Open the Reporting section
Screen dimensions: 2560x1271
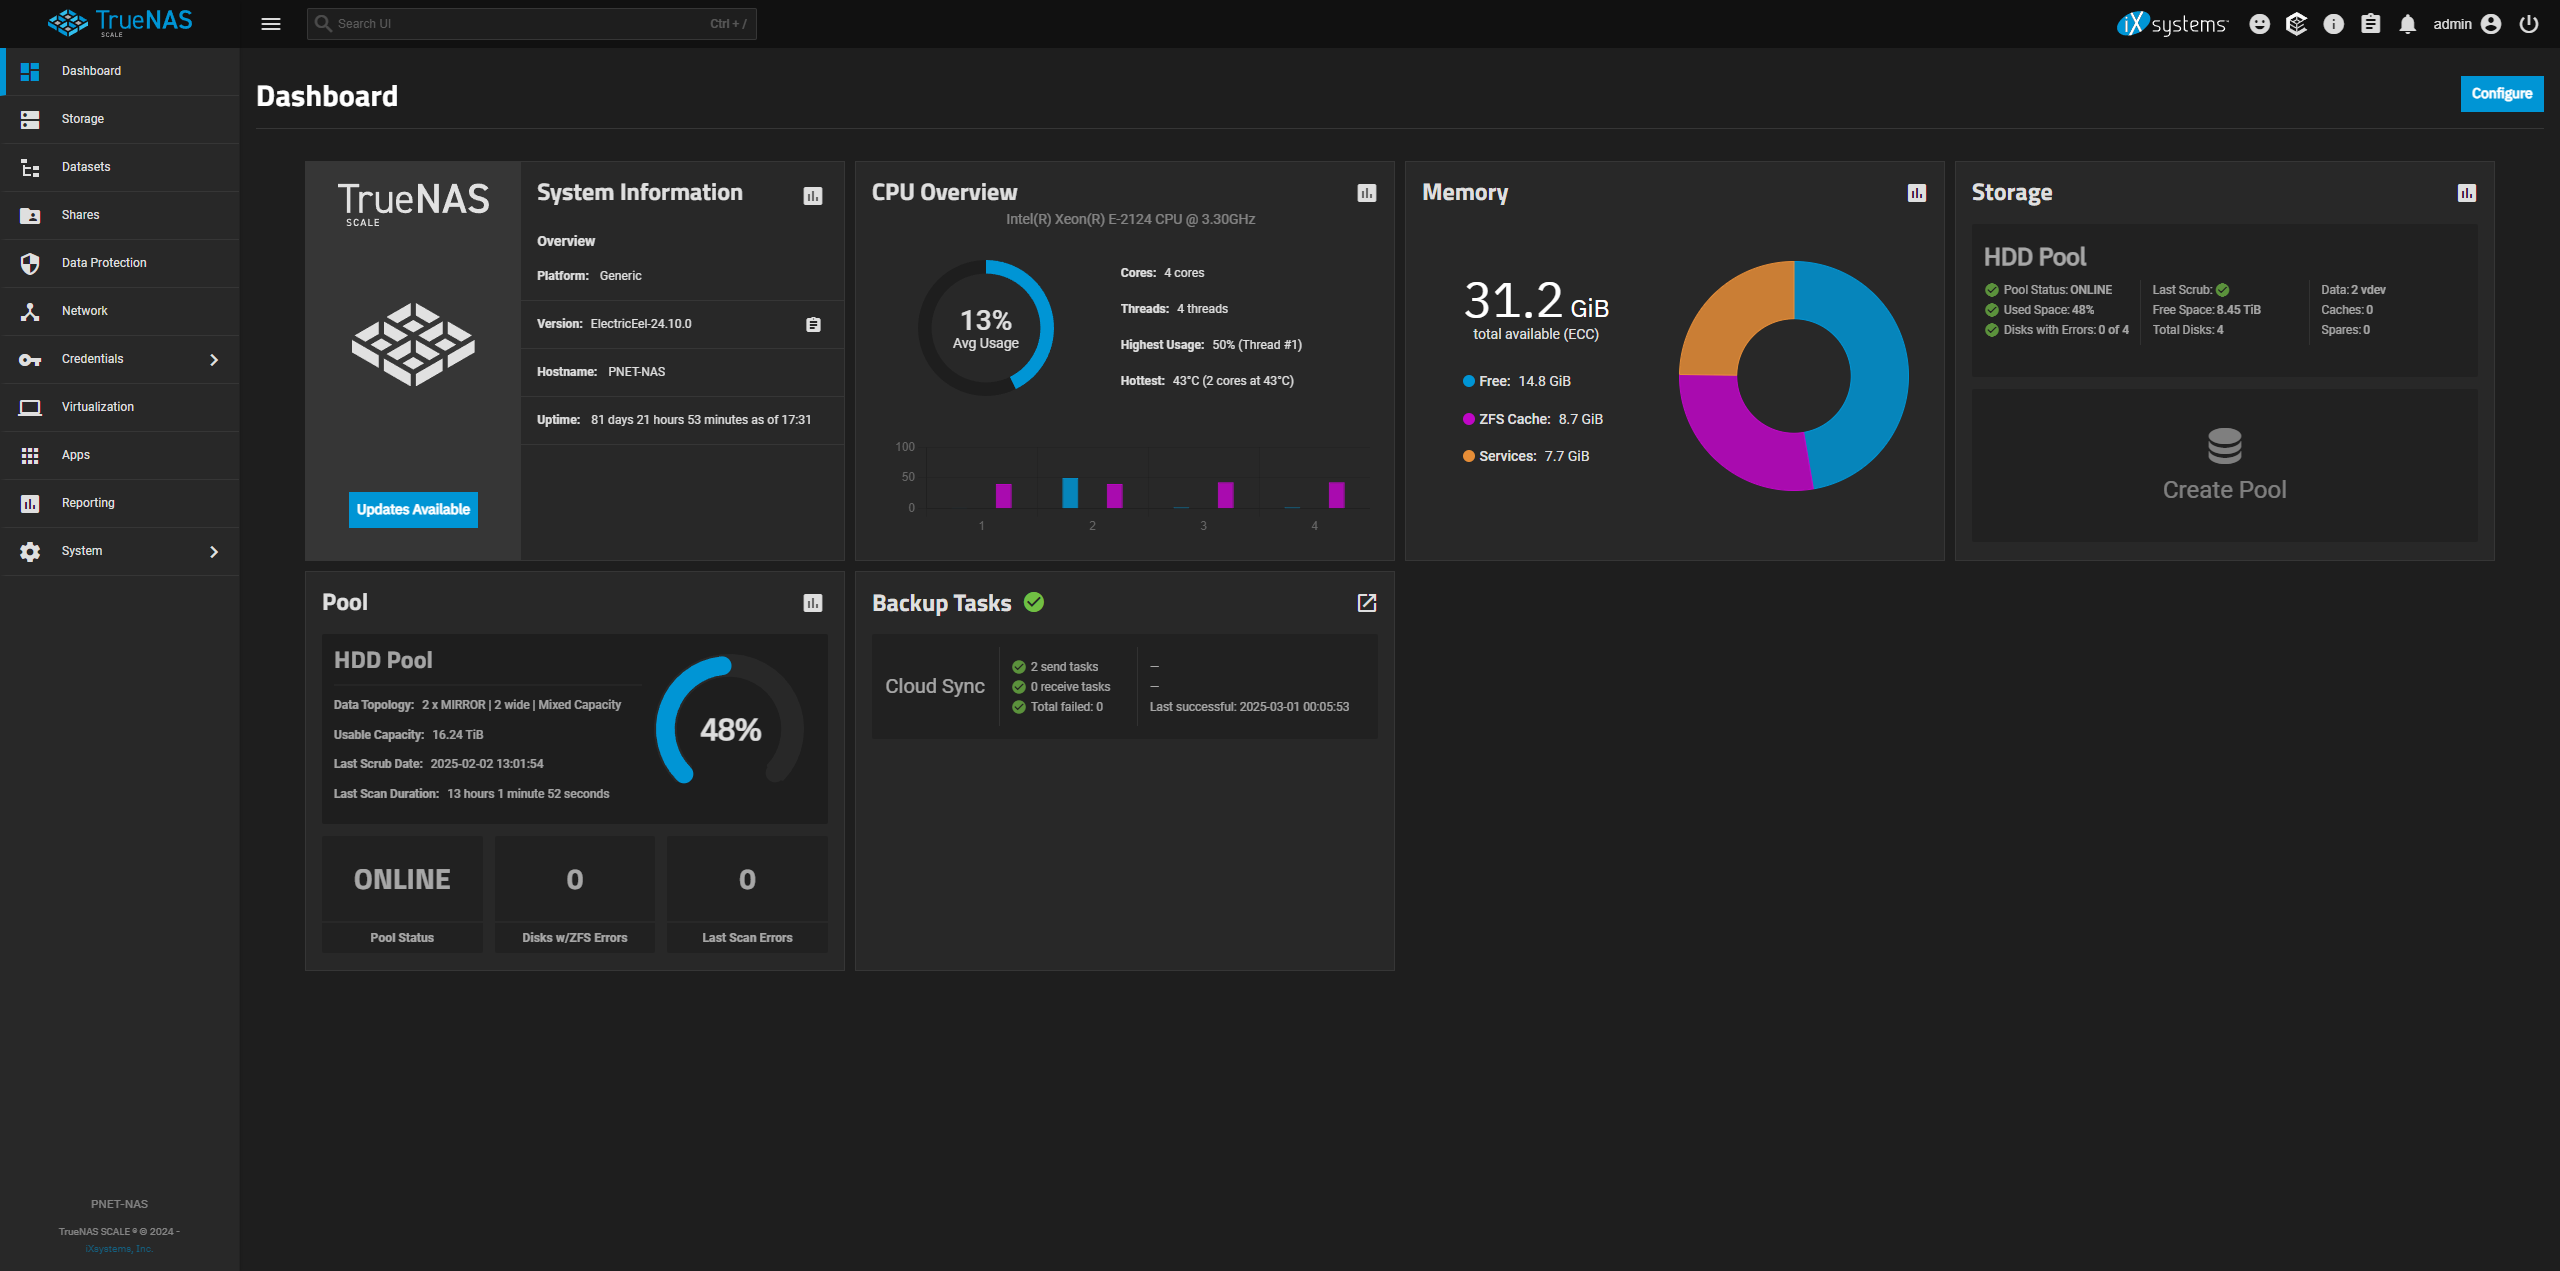(x=87, y=502)
